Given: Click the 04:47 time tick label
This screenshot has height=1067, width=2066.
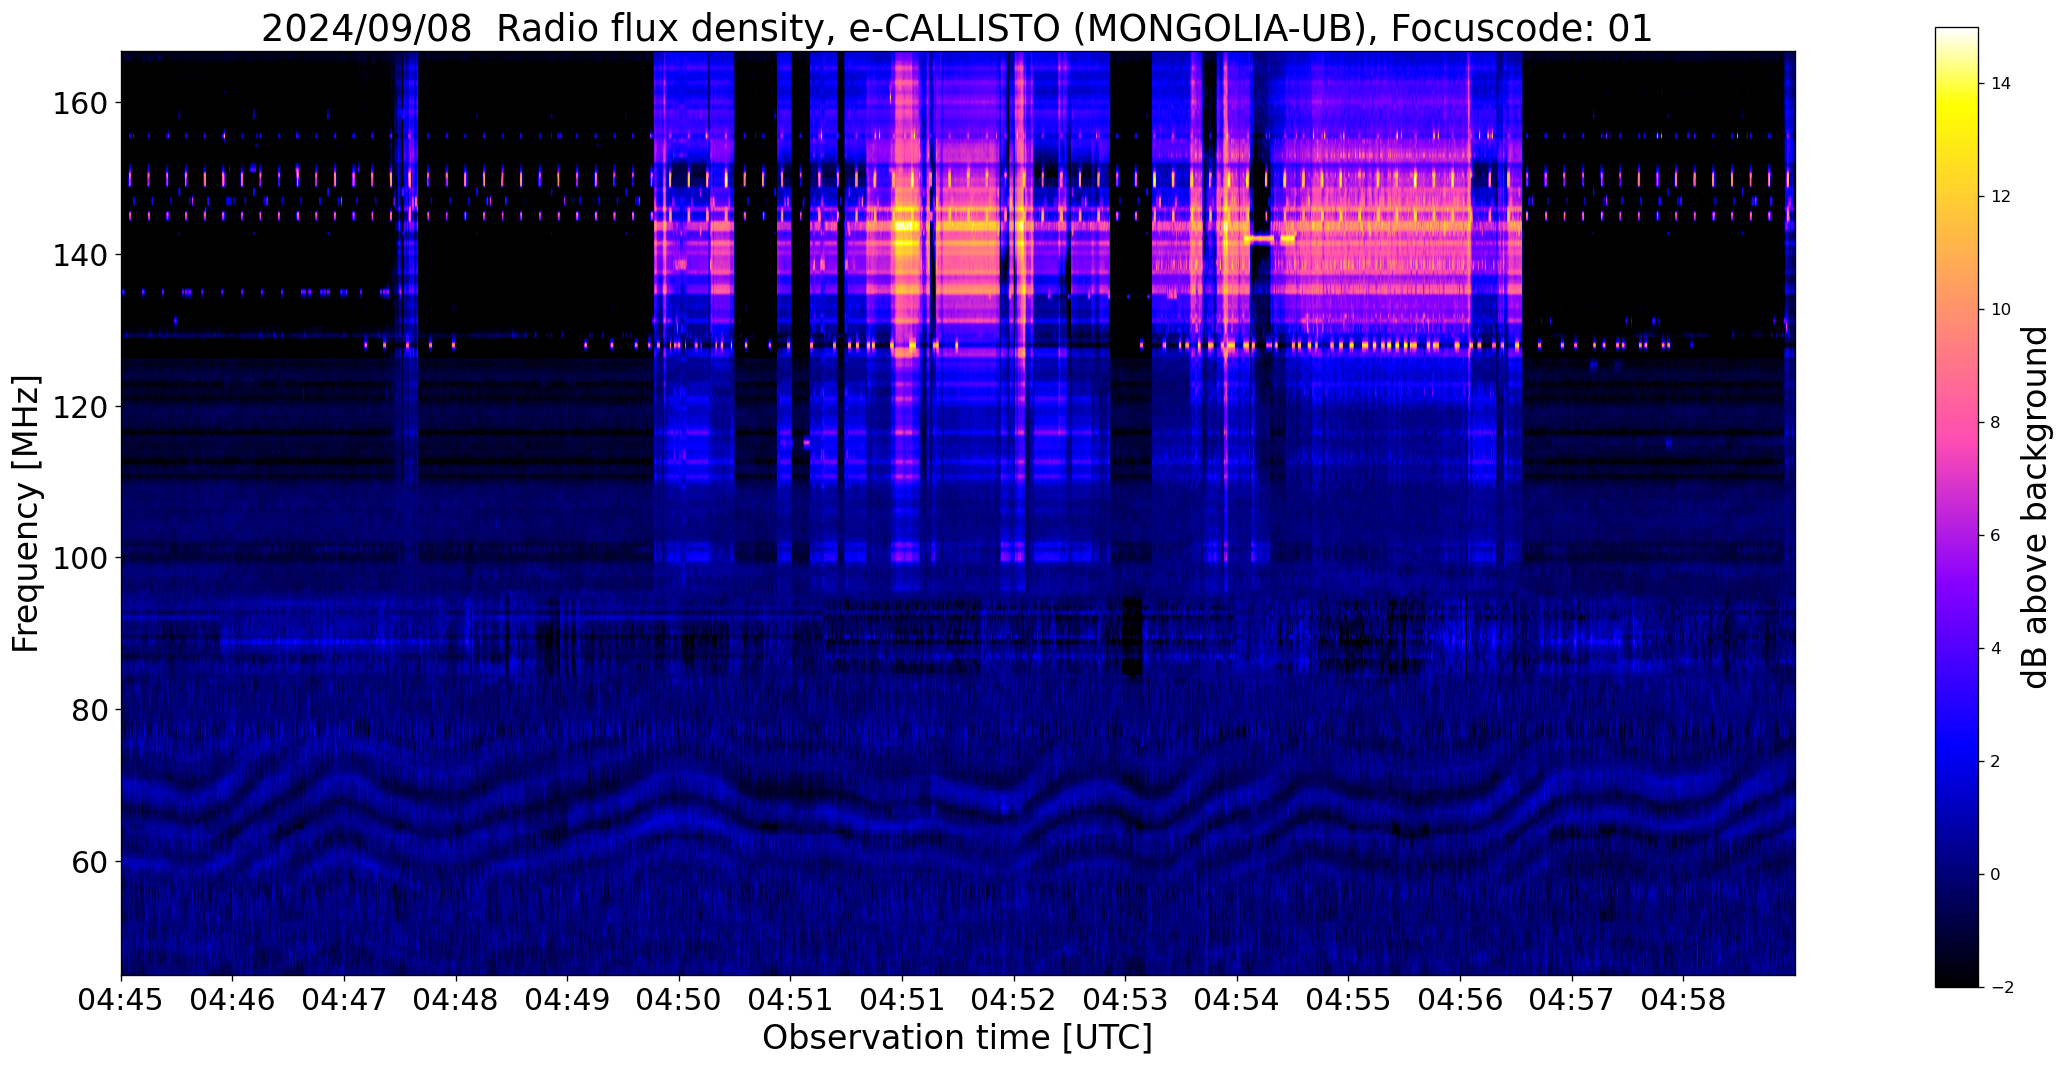Looking at the screenshot, I should [x=345, y=1001].
